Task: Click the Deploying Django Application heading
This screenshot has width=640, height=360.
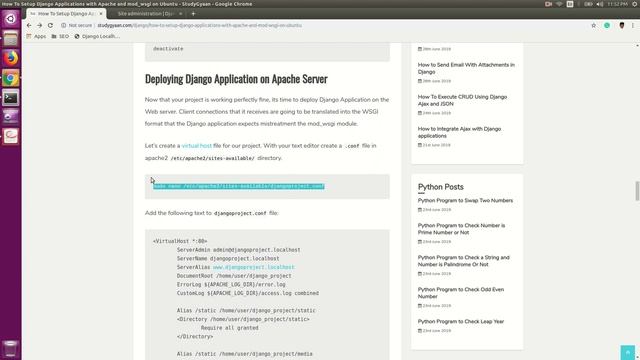Action: point(236,79)
